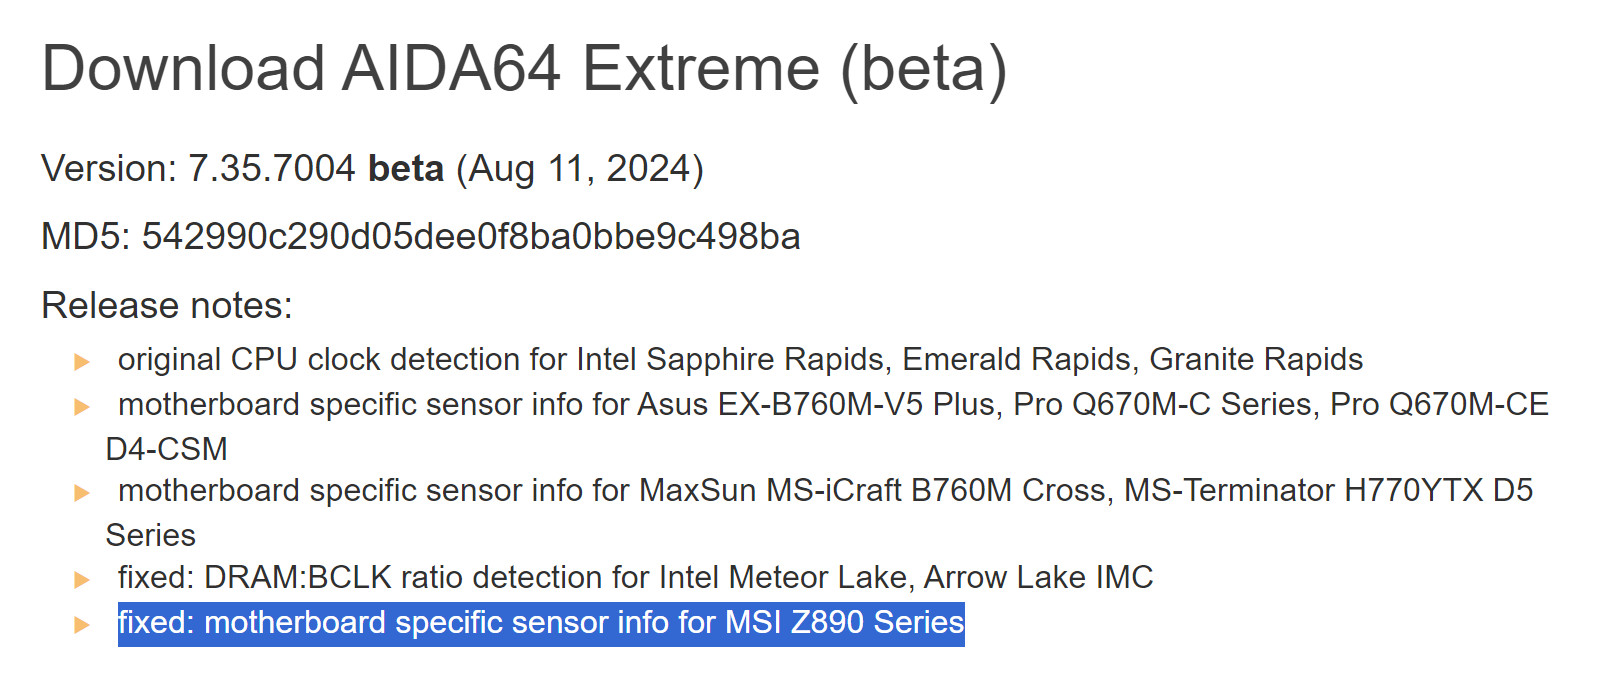Click the arrow bullet before Sapphire Rapids note

point(82,362)
